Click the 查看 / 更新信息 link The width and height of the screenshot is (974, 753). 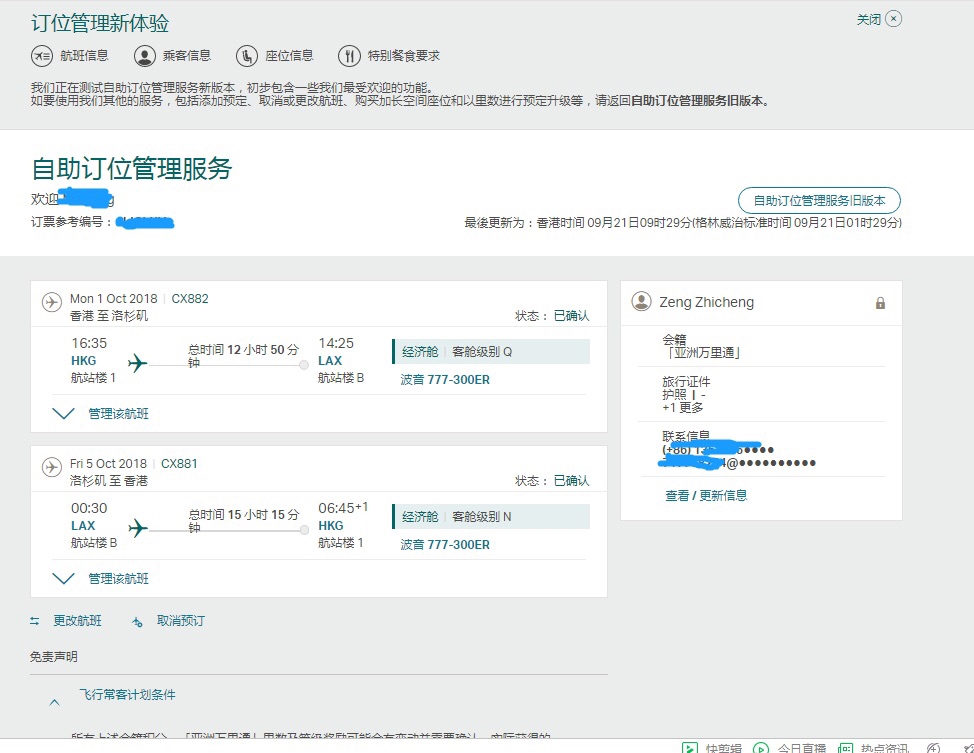[x=706, y=495]
